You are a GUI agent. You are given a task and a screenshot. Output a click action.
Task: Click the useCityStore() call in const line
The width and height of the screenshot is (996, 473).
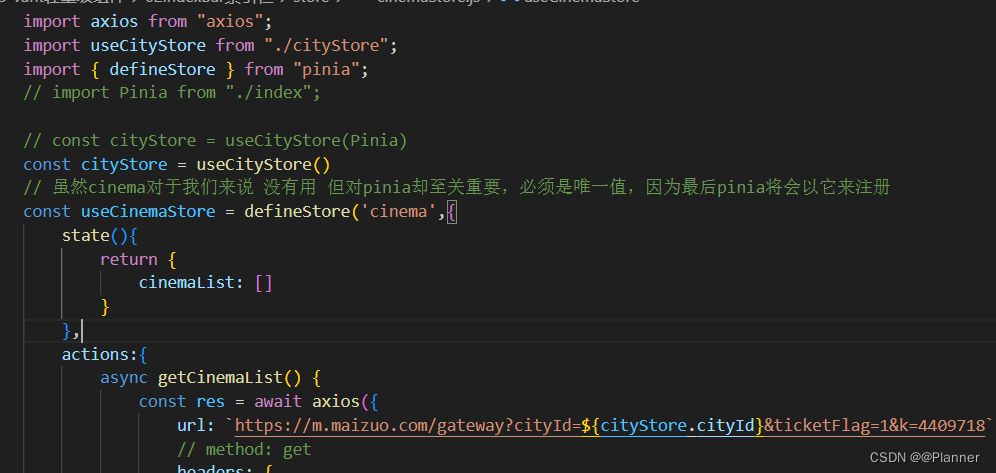tap(263, 164)
